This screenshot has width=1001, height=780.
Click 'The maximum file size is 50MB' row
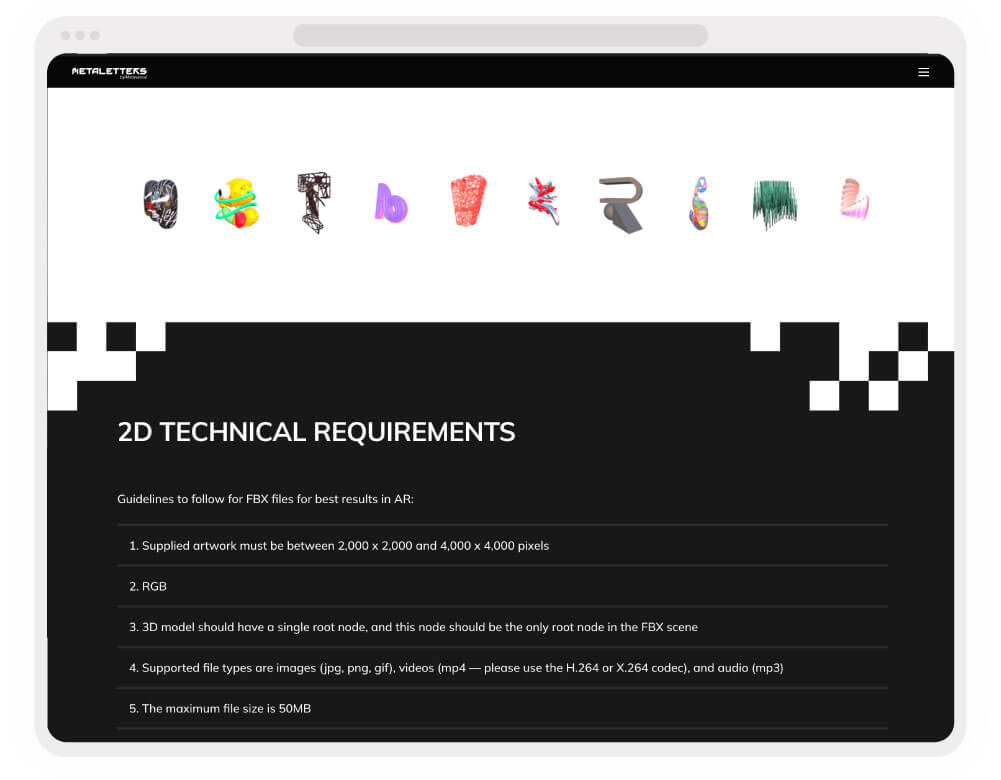[502, 709]
